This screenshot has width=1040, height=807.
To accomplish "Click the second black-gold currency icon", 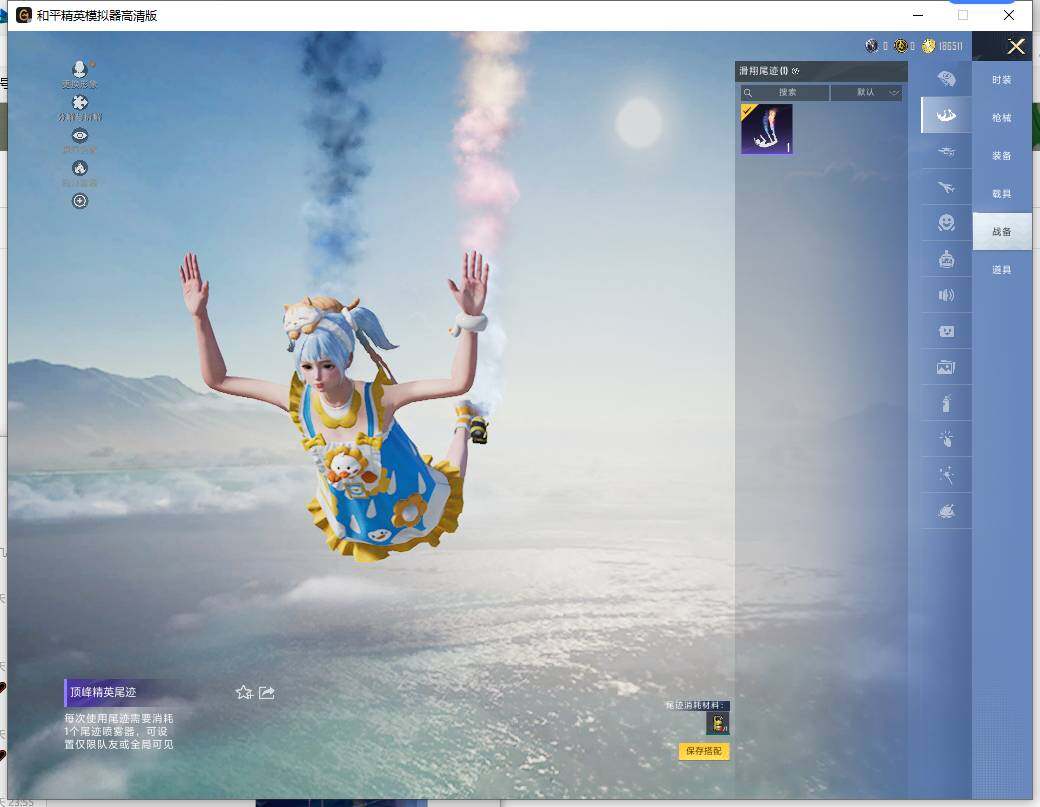I will (901, 46).
